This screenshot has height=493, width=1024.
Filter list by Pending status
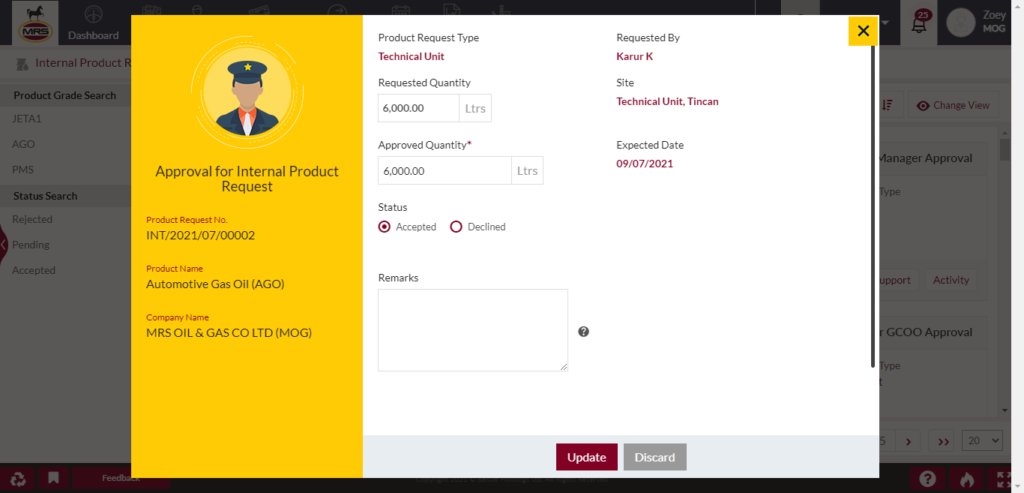[31, 245]
